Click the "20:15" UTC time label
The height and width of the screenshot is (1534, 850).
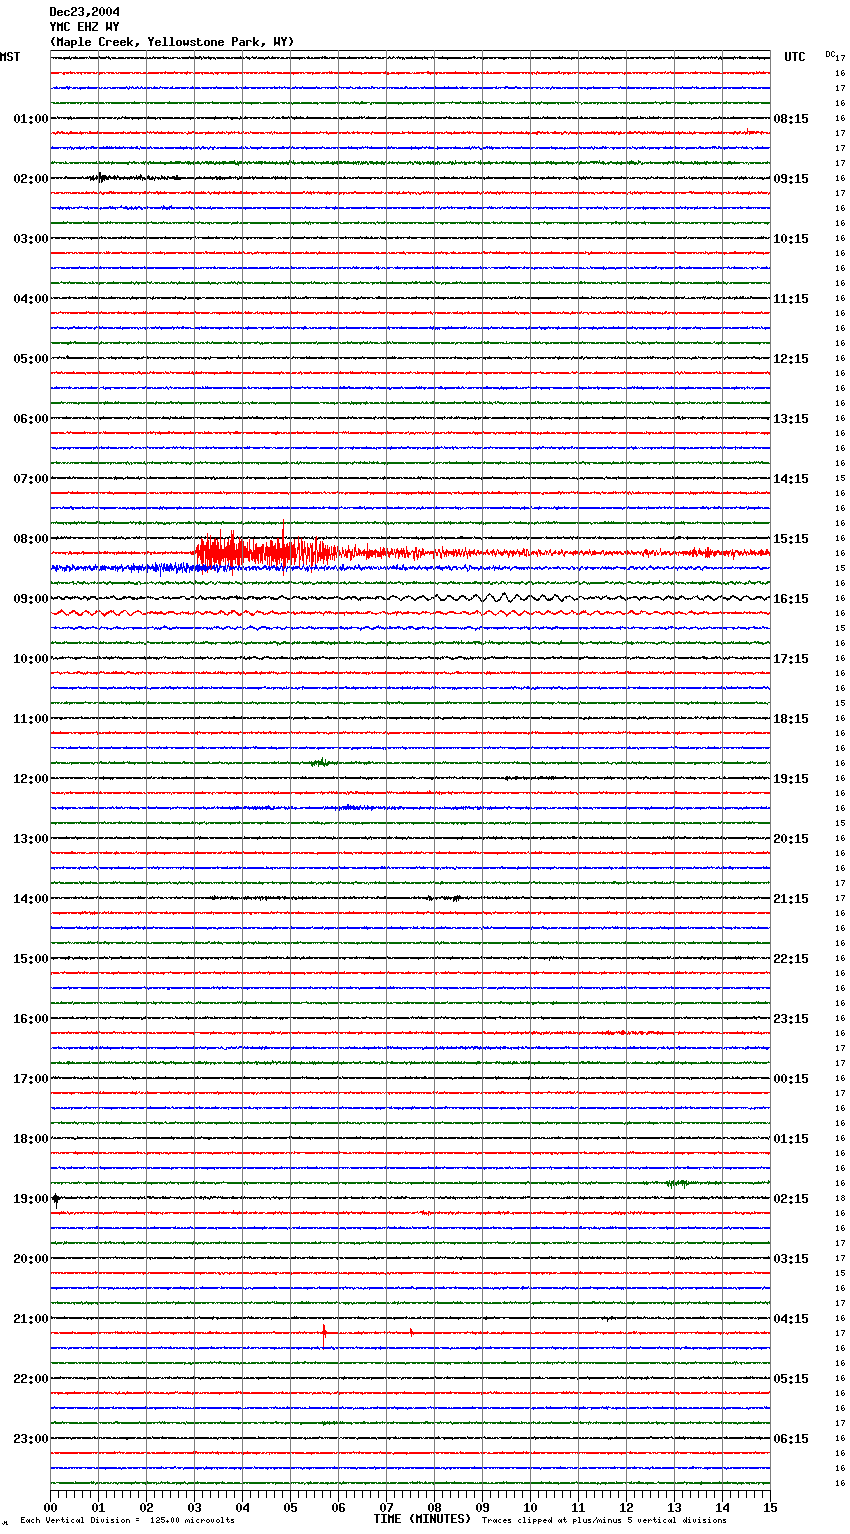click(791, 839)
